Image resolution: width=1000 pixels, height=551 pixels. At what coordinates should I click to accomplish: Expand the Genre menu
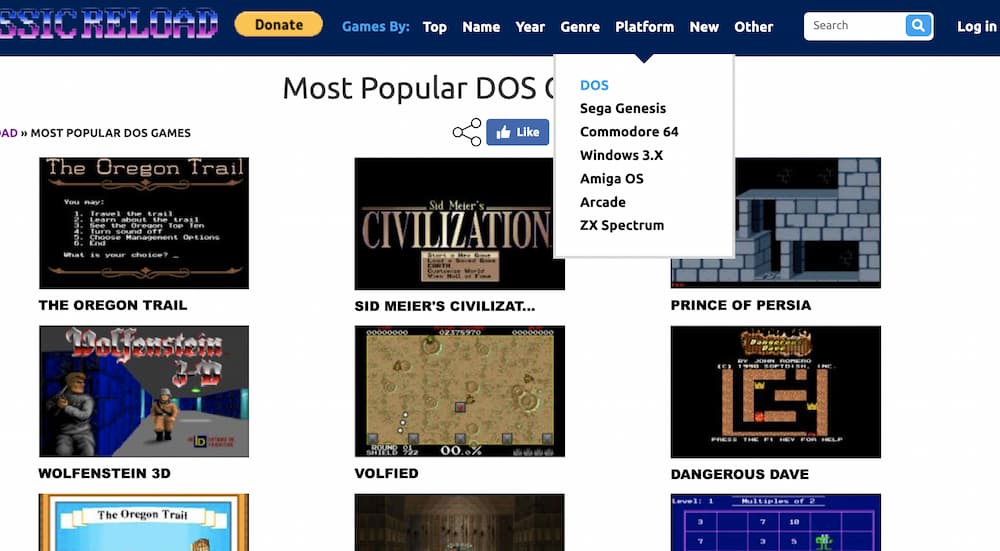coord(580,27)
